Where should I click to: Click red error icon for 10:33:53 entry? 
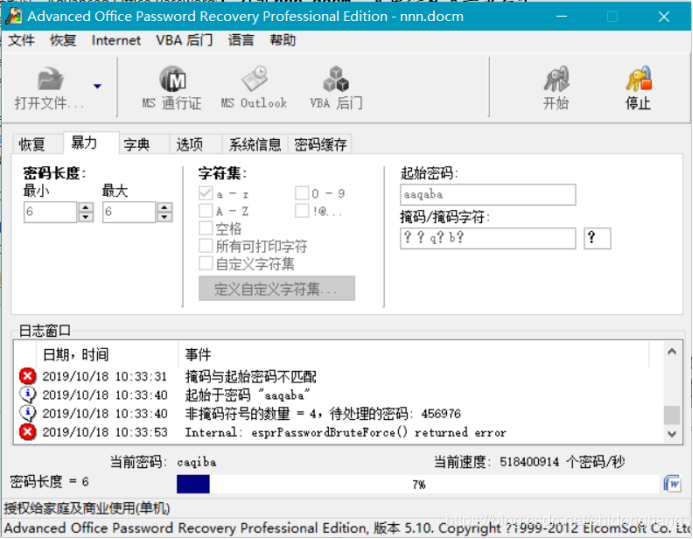(x=27, y=431)
